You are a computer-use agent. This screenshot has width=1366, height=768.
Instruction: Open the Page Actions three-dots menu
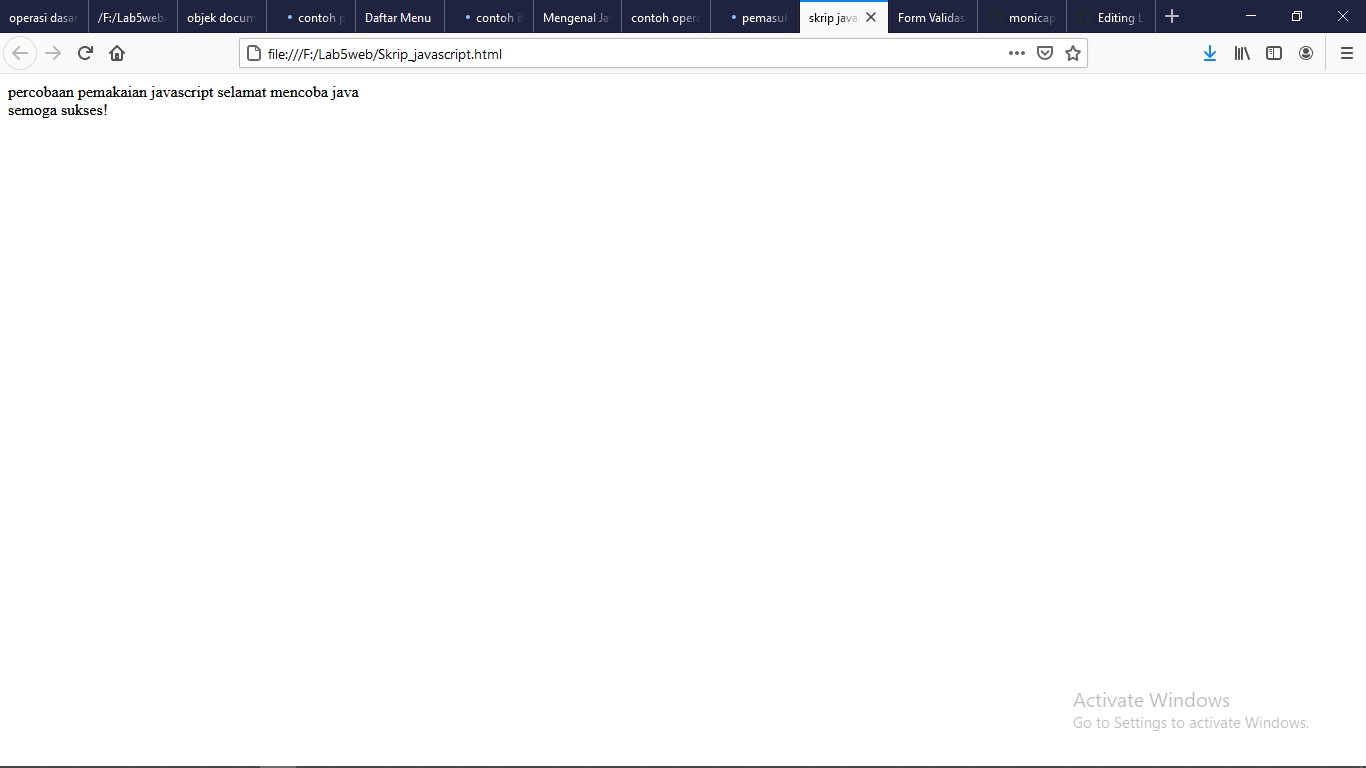click(x=1016, y=52)
